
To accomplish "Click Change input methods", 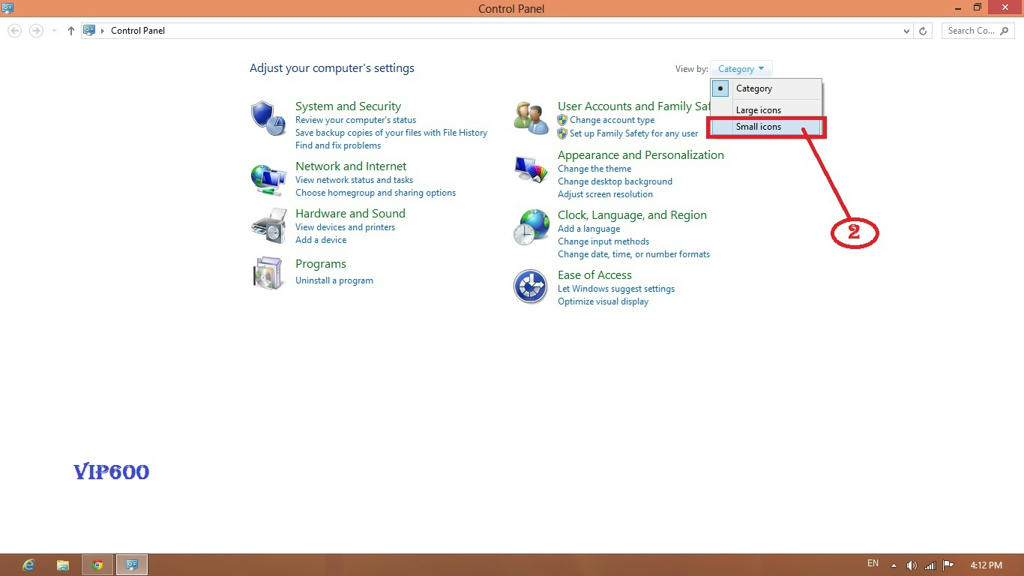I will click(x=603, y=242).
